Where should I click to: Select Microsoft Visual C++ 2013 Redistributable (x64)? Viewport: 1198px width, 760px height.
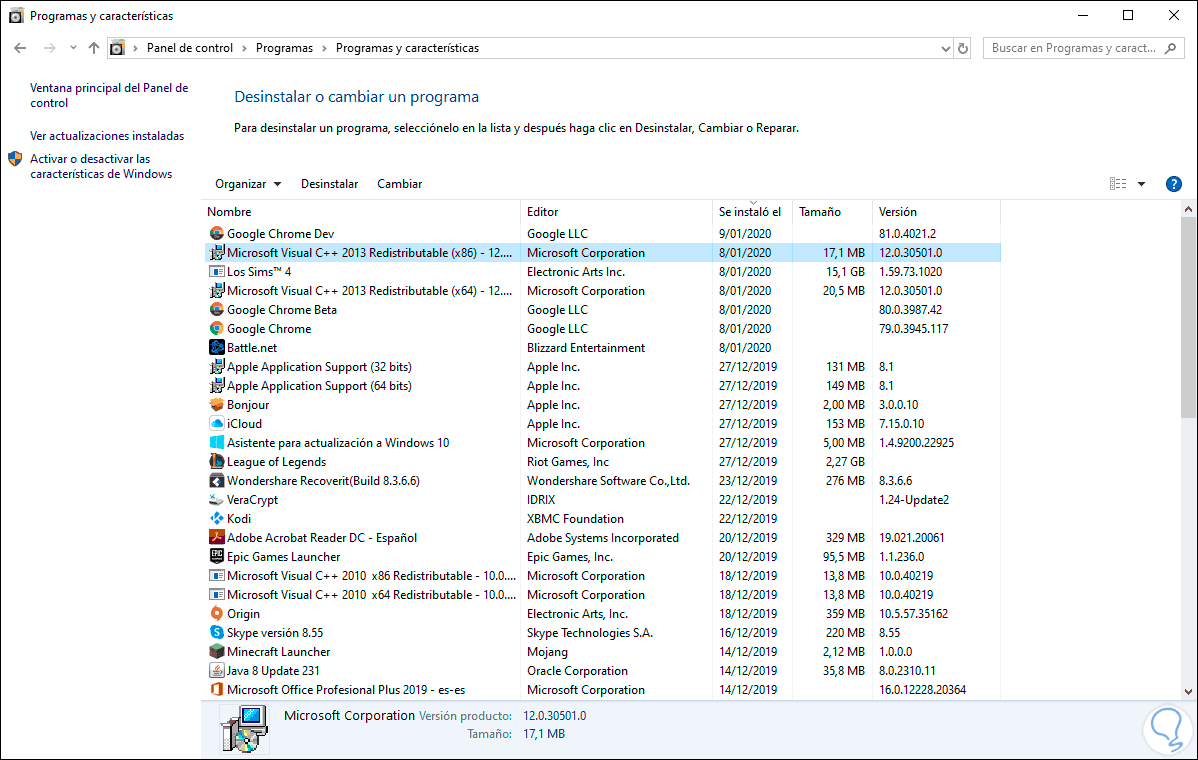pos(369,291)
